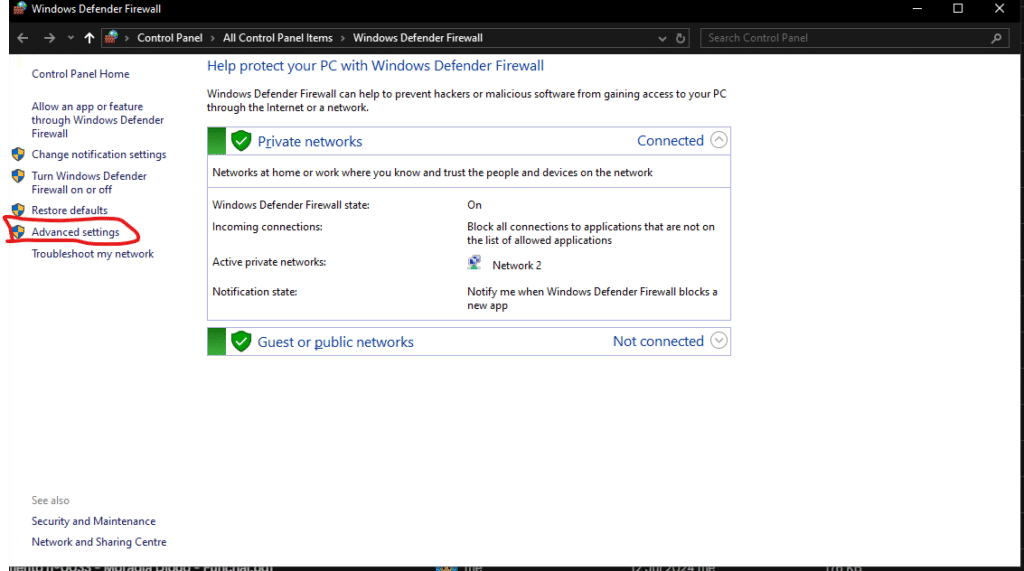Click the shield icon beside Restore defaults

coord(18,210)
